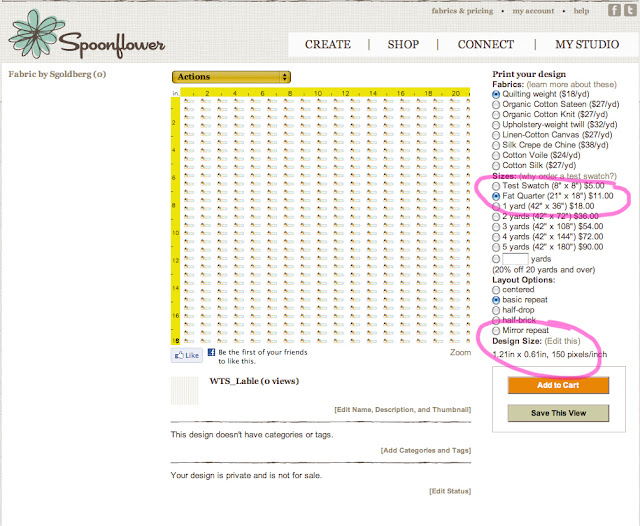
Task: Select Organic Cotton Sateen fabric
Action: pos(496,105)
